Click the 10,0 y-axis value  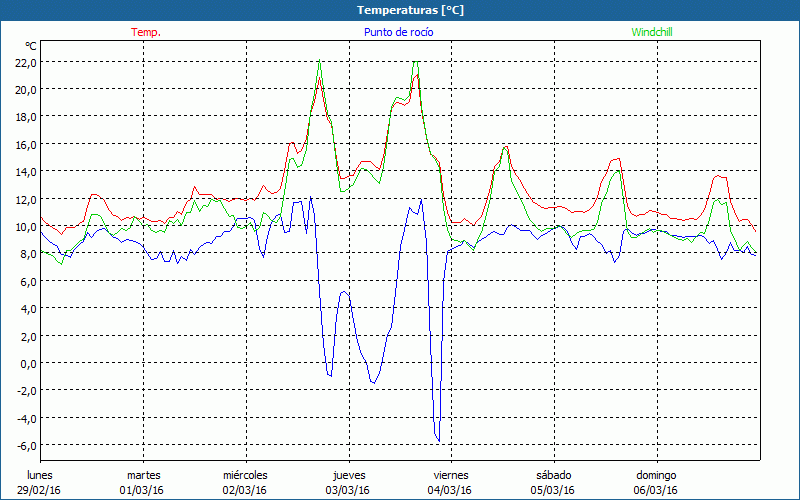click(x=25, y=226)
